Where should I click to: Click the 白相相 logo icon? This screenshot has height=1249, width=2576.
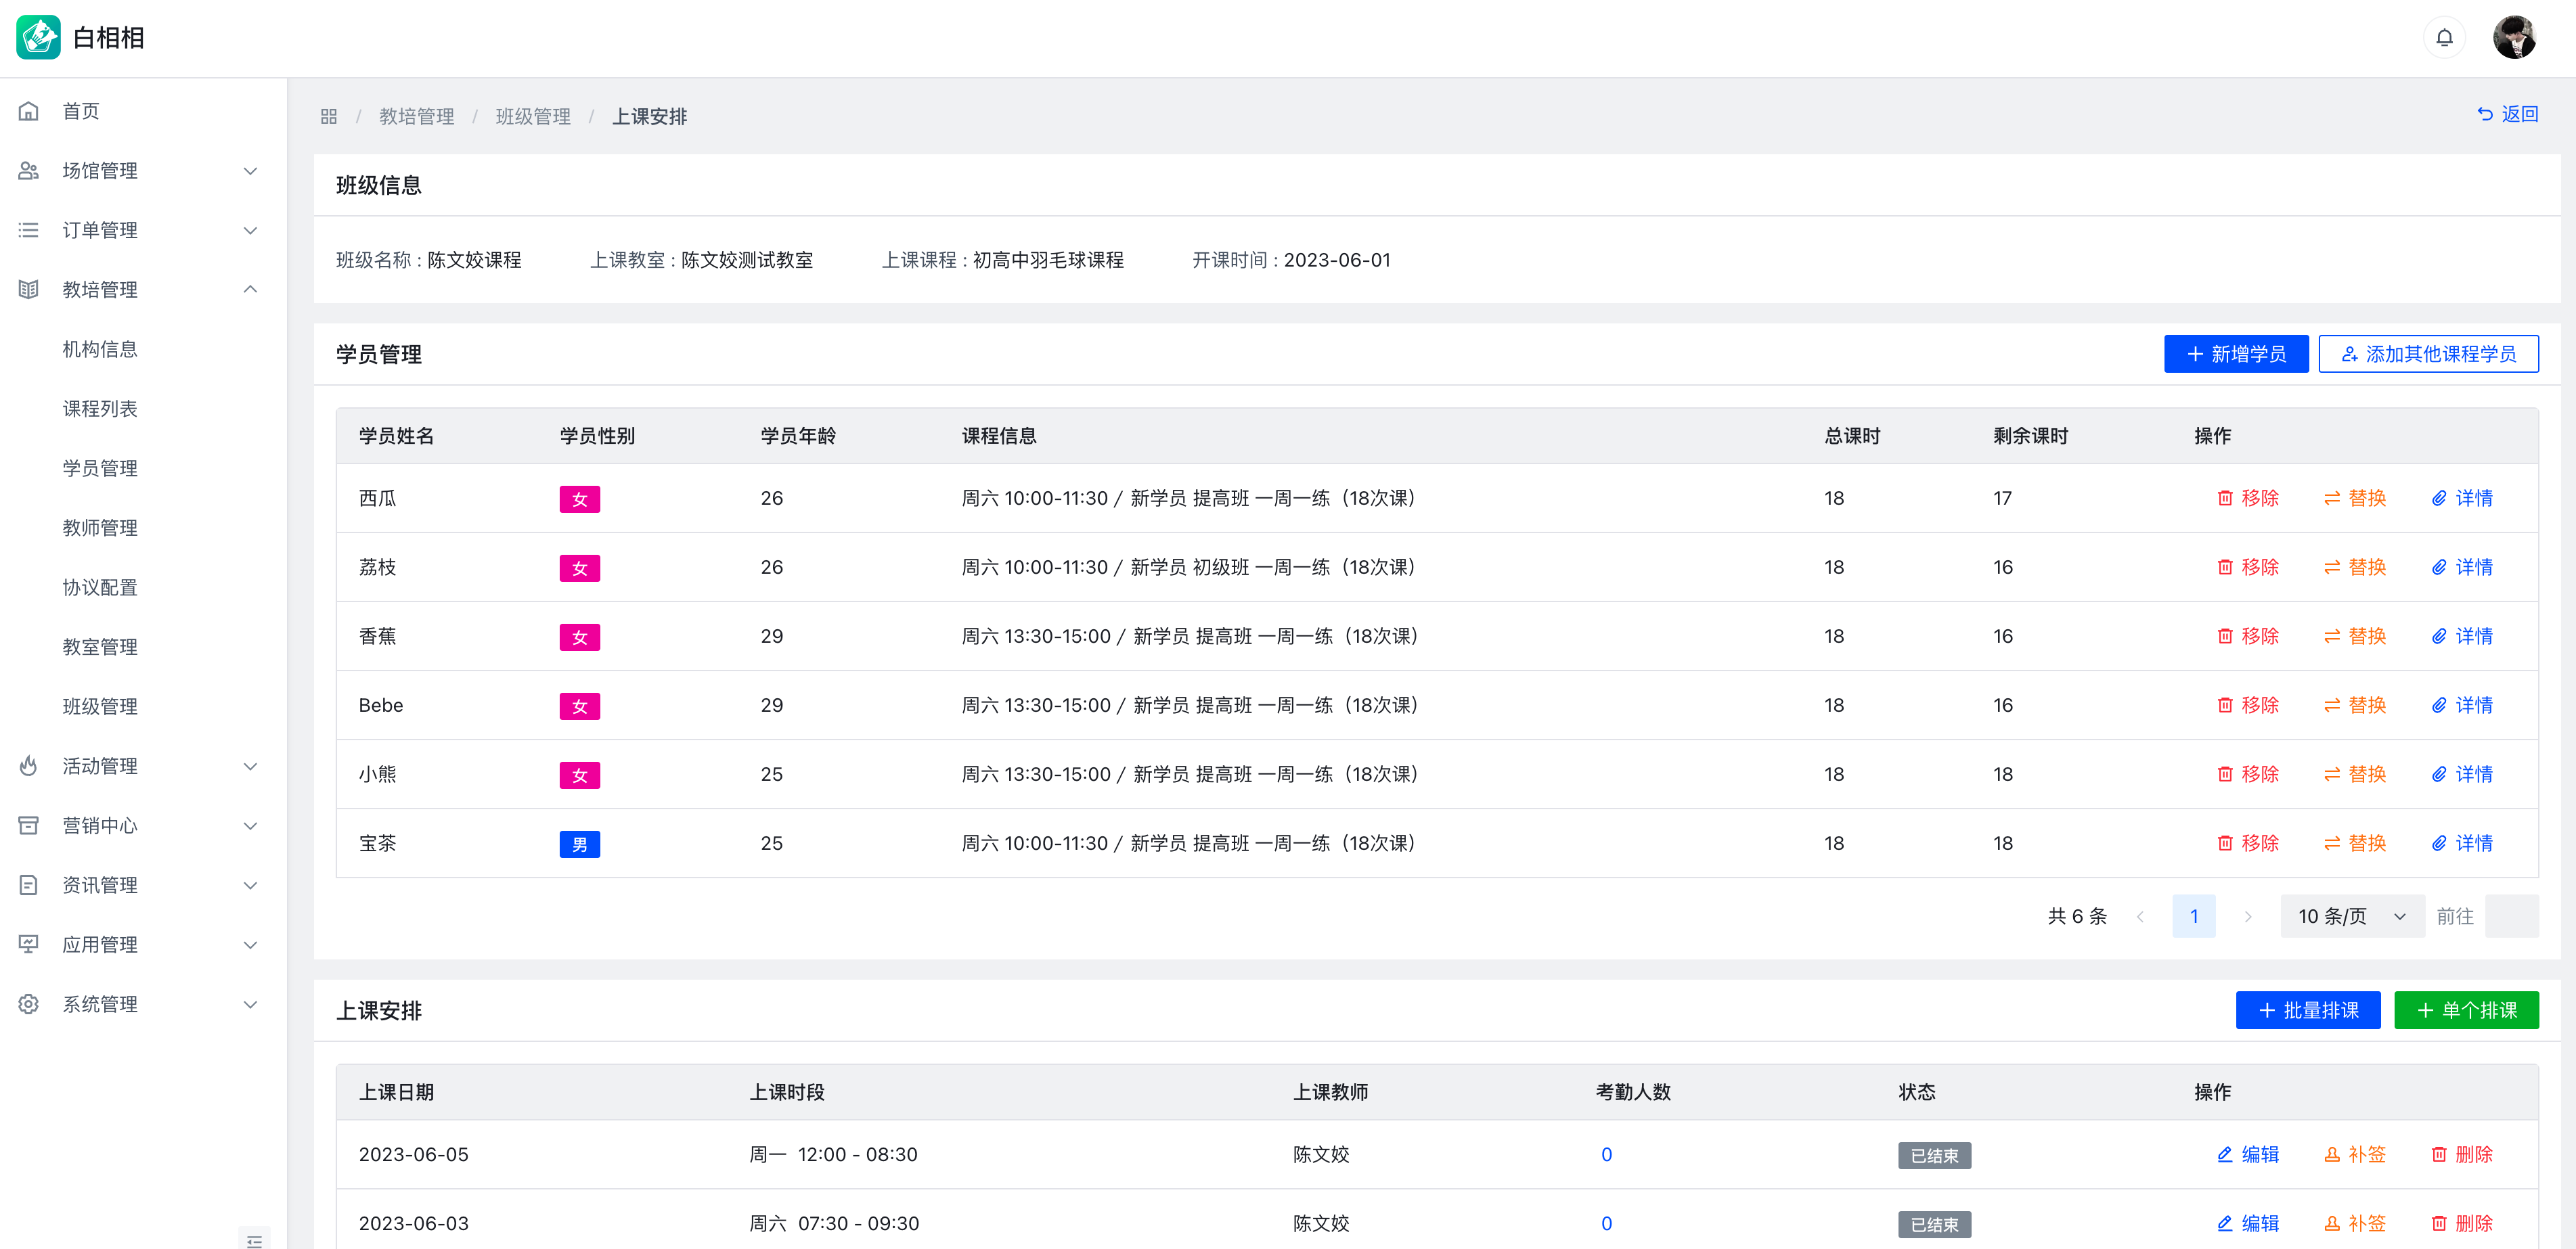tap(38, 38)
